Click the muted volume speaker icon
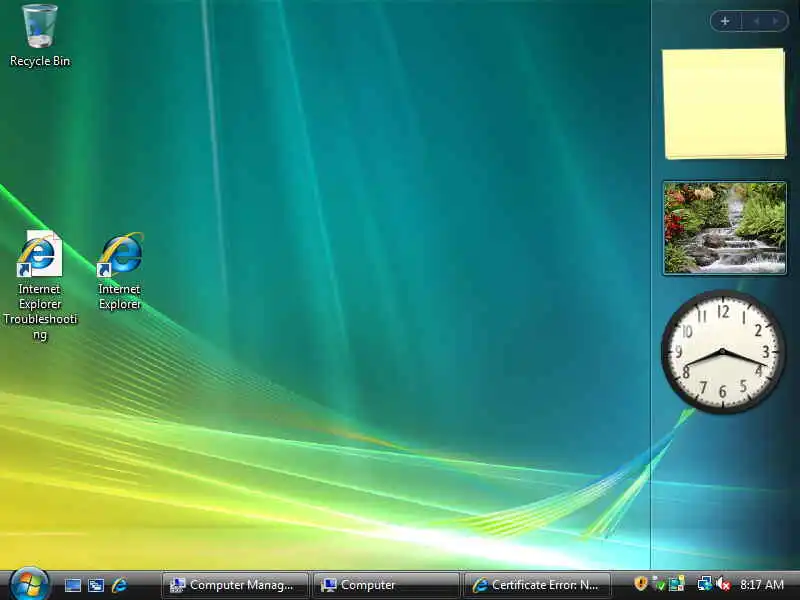This screenshot has height=600, width=800. tap(723, 584)
